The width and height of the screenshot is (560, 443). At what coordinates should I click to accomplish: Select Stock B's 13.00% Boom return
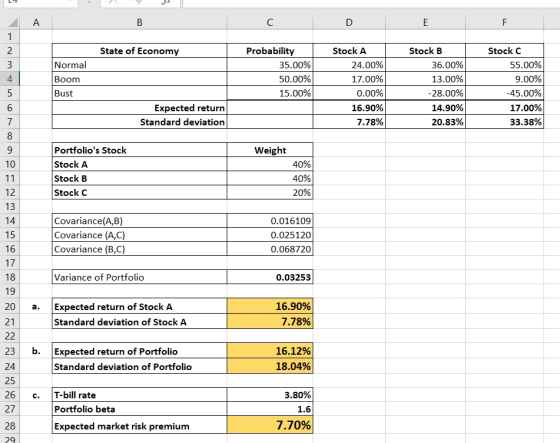pyautogui.click(x=425, y=79)
